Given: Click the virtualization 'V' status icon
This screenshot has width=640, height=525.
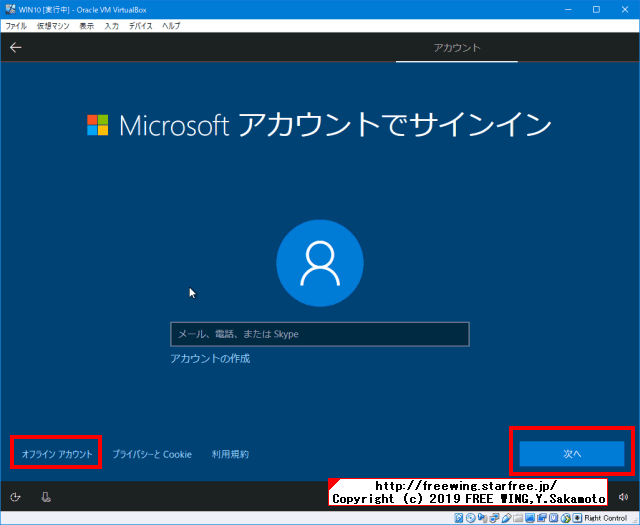Looking at the screenshot, I should [553, 518].
